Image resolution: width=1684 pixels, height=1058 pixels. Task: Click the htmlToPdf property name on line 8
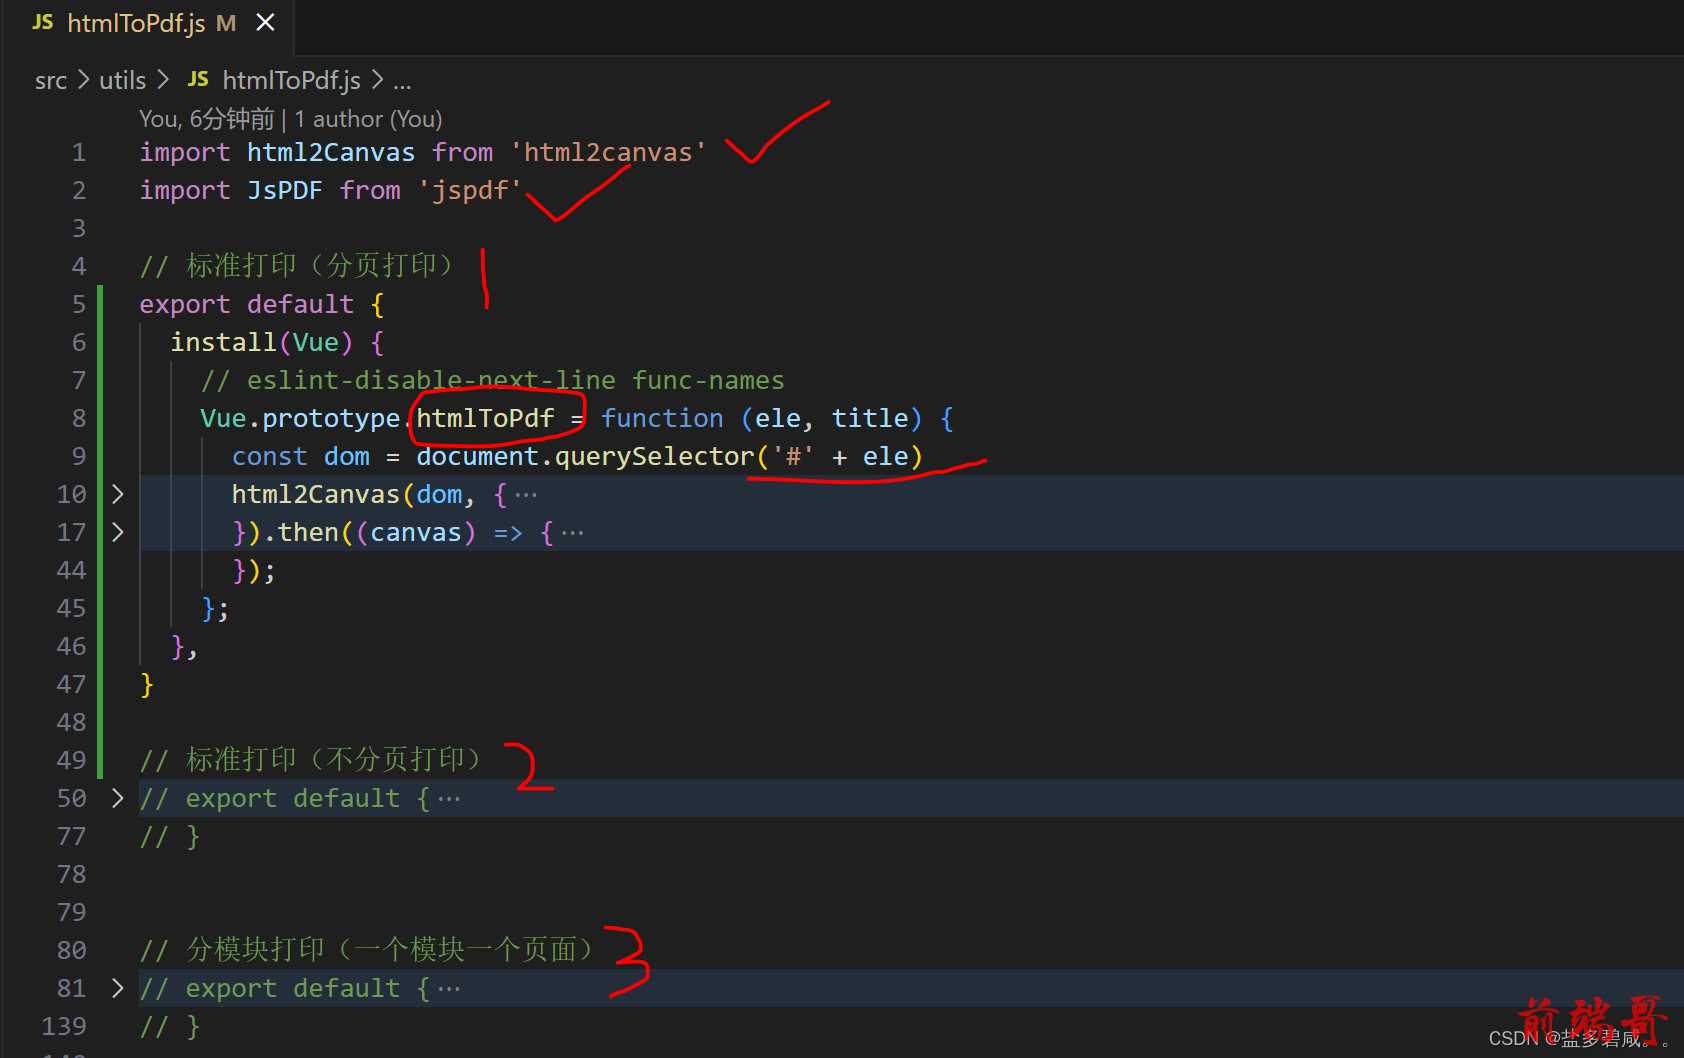pos(485,419)
